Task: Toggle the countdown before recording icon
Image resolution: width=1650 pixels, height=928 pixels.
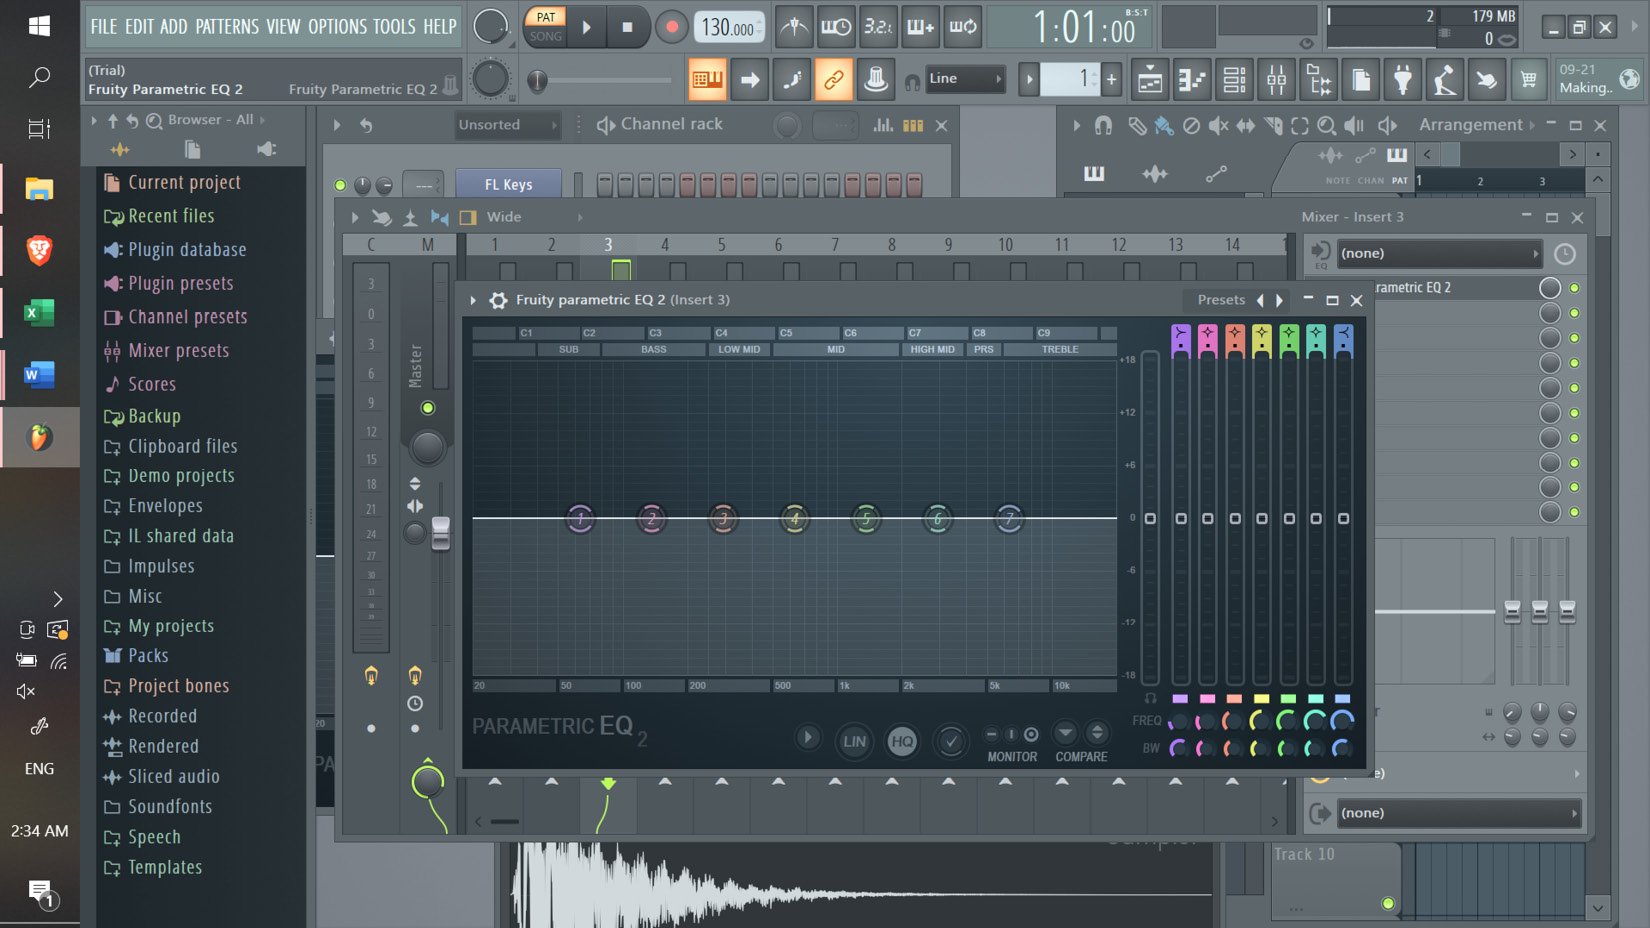Action: [877, 27]
